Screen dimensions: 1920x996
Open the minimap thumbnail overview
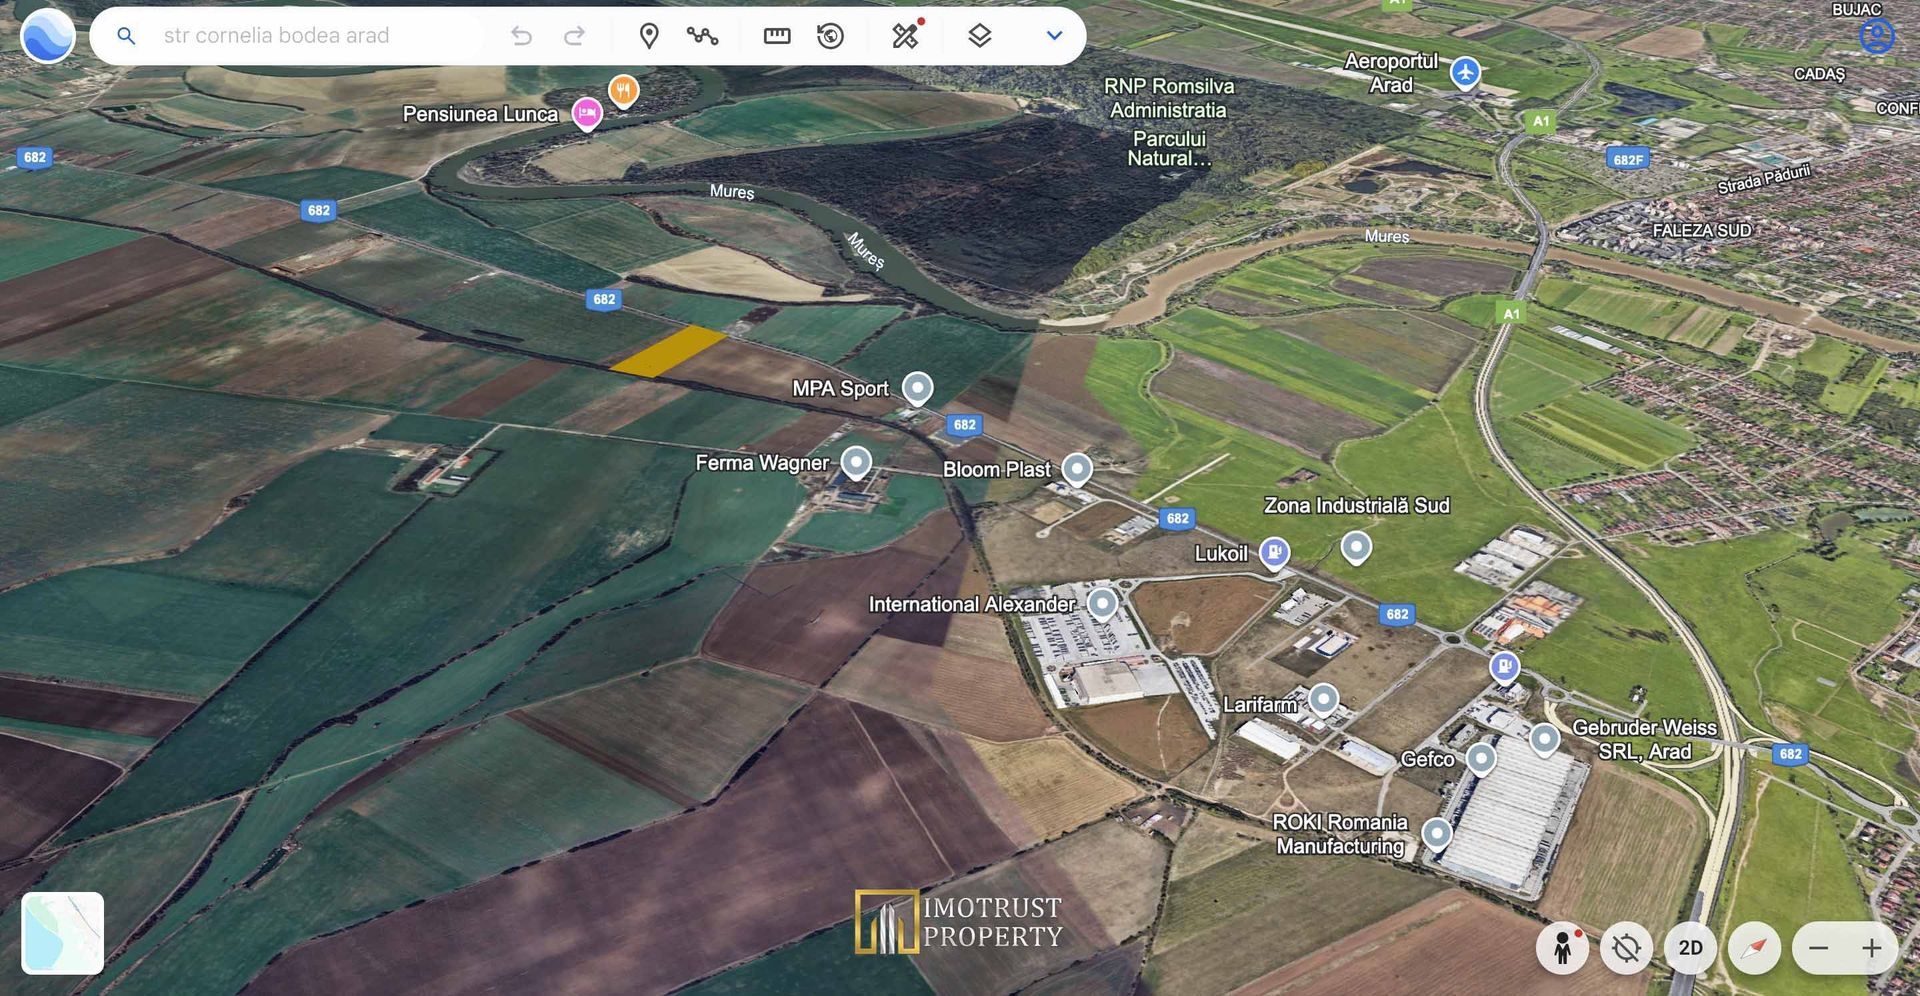click(x=63, y=933)
